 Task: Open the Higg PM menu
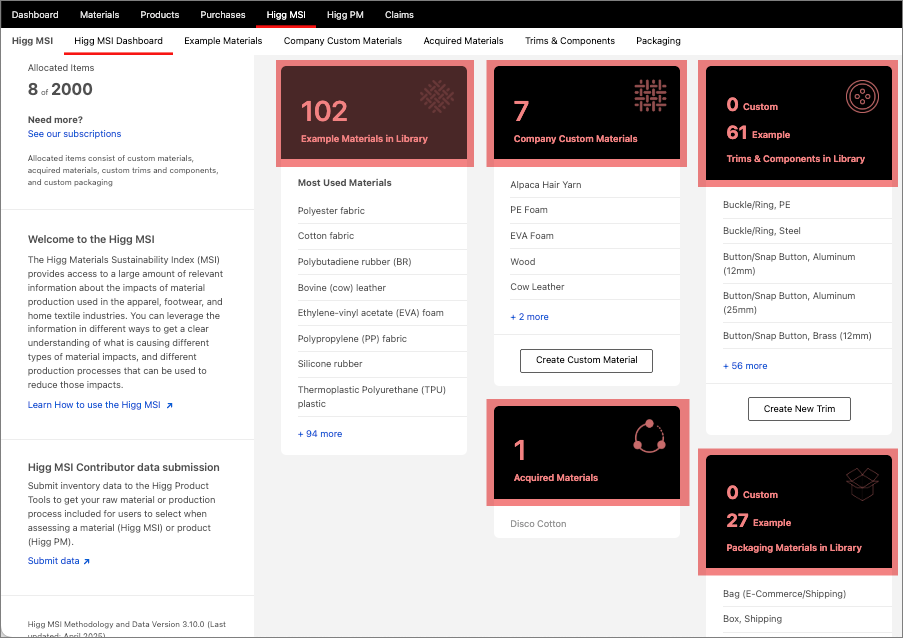pyautogui.click(x=345, y=14)
